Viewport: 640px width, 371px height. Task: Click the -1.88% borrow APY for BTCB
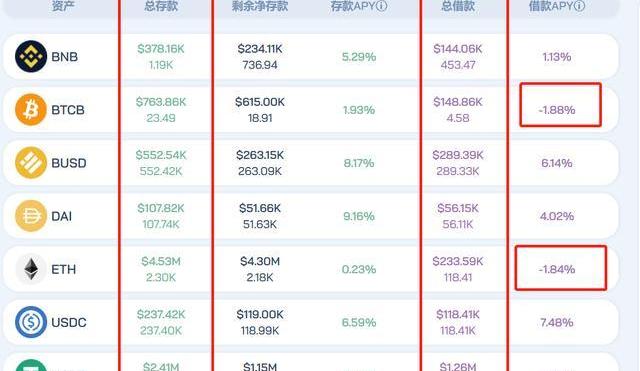[557, 110]
